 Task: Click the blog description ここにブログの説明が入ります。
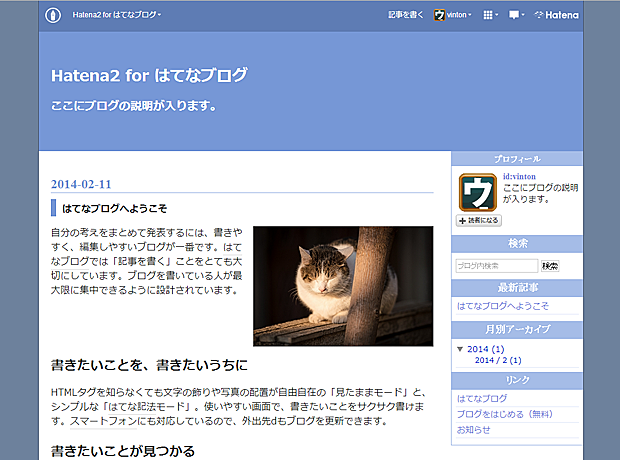134,106
